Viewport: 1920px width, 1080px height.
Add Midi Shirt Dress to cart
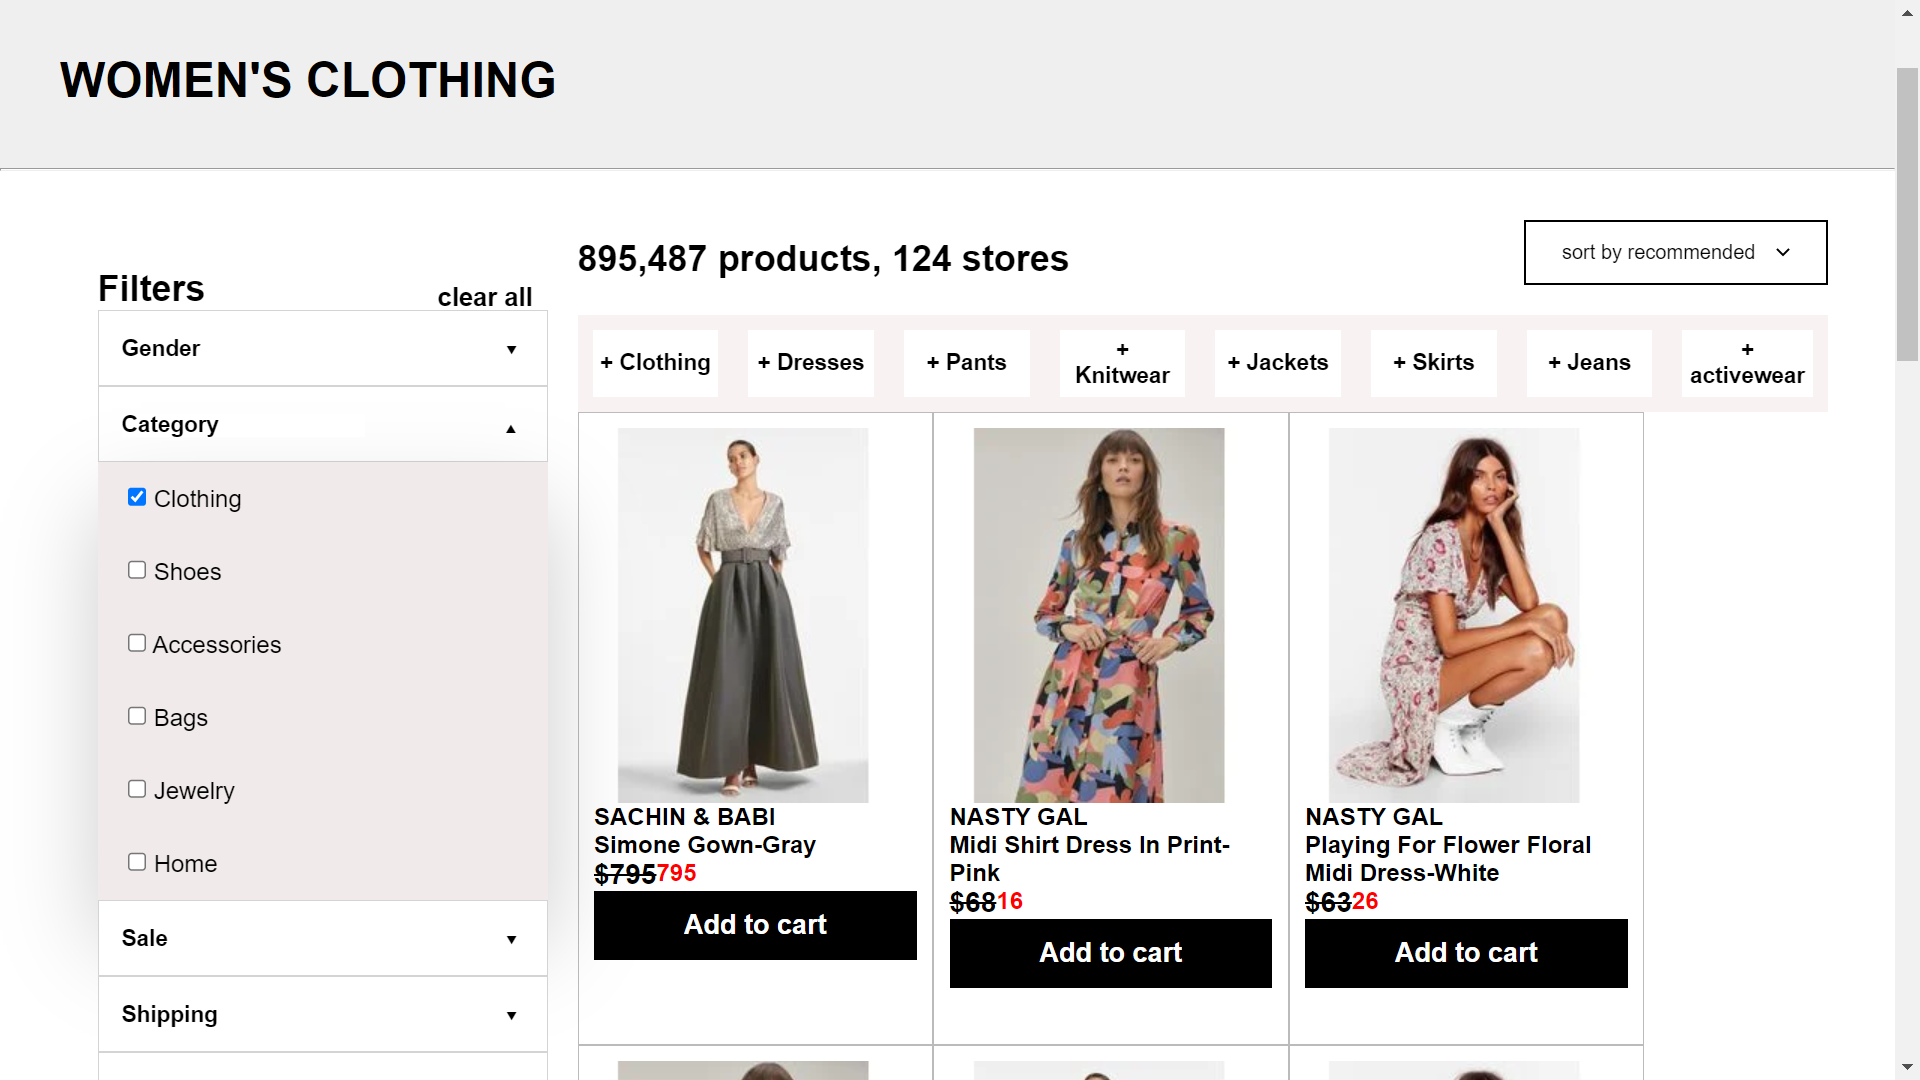[x=1110, y=953]
